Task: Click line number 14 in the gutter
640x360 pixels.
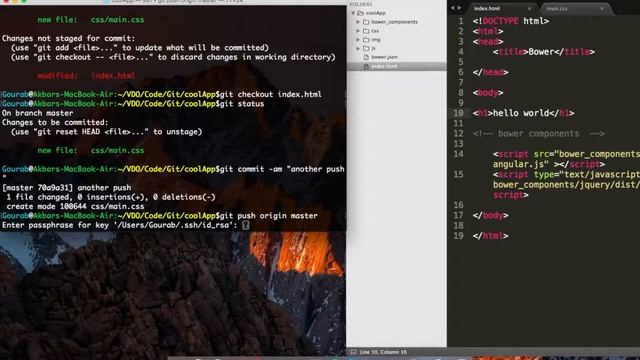Action: [458, 154]
